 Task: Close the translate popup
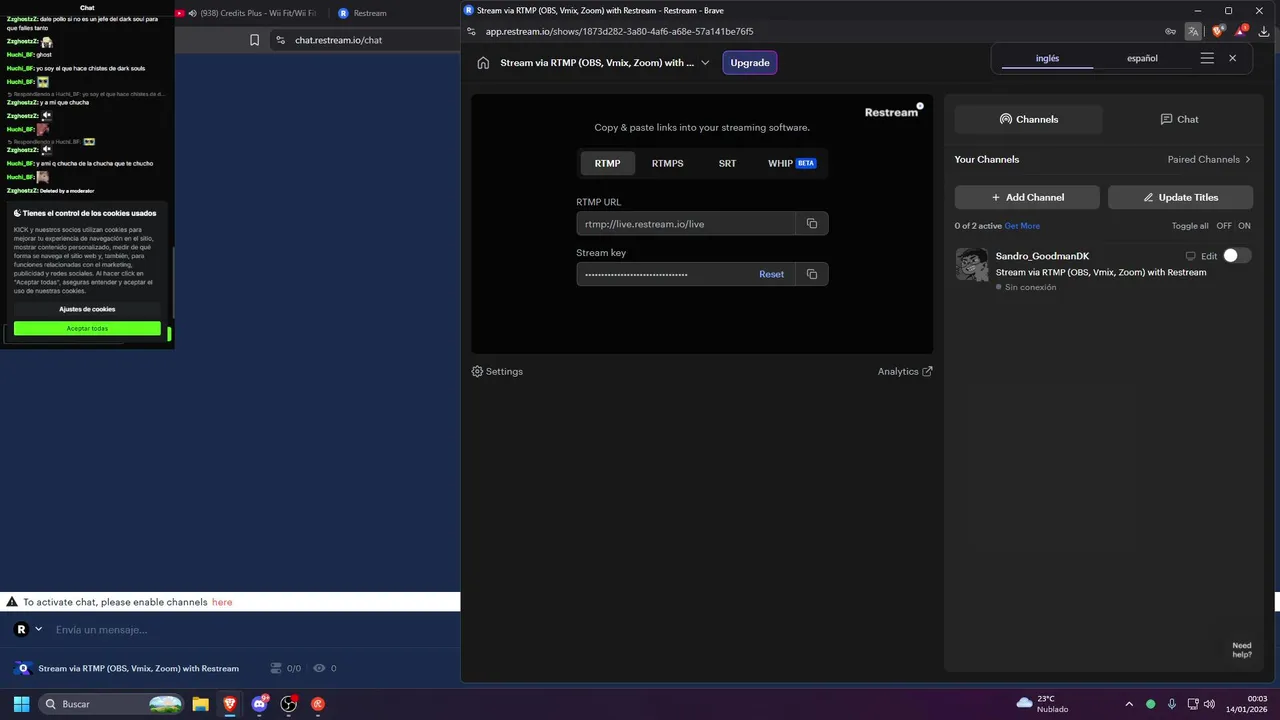tap(1233, 58)
